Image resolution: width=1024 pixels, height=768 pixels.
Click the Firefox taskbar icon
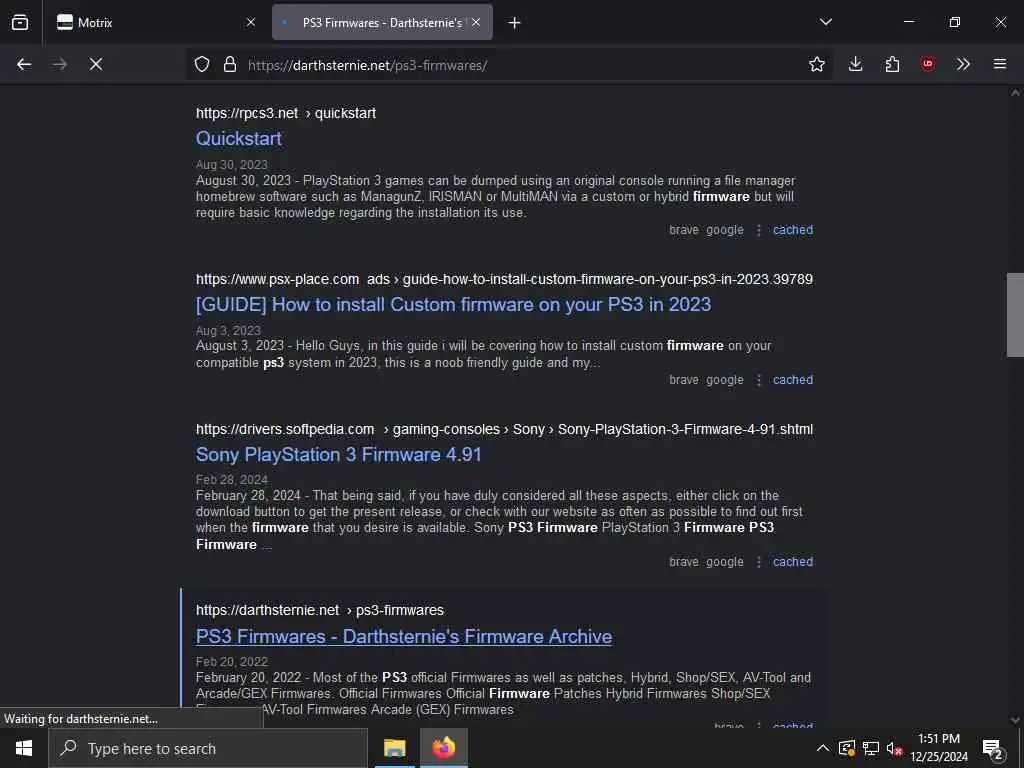pyautogui.click(x=443, y=748)
